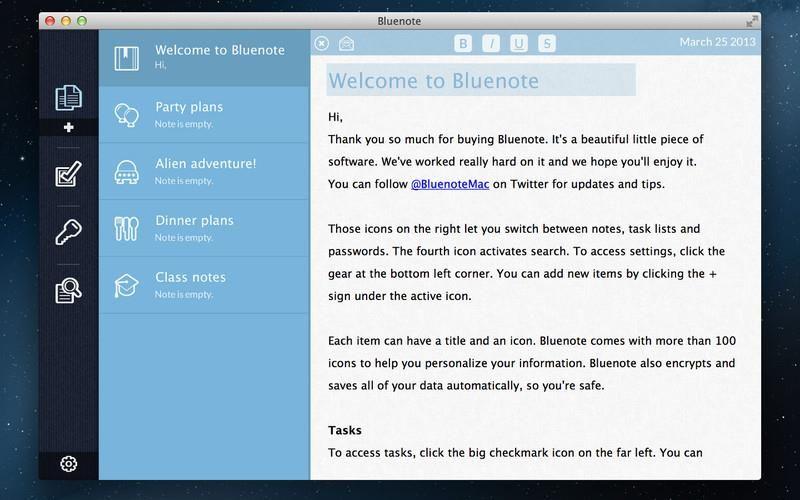Viewport: 800px width, 500px height.
Task: Open the Dinner plans note
Action: [x=204, y=228]
